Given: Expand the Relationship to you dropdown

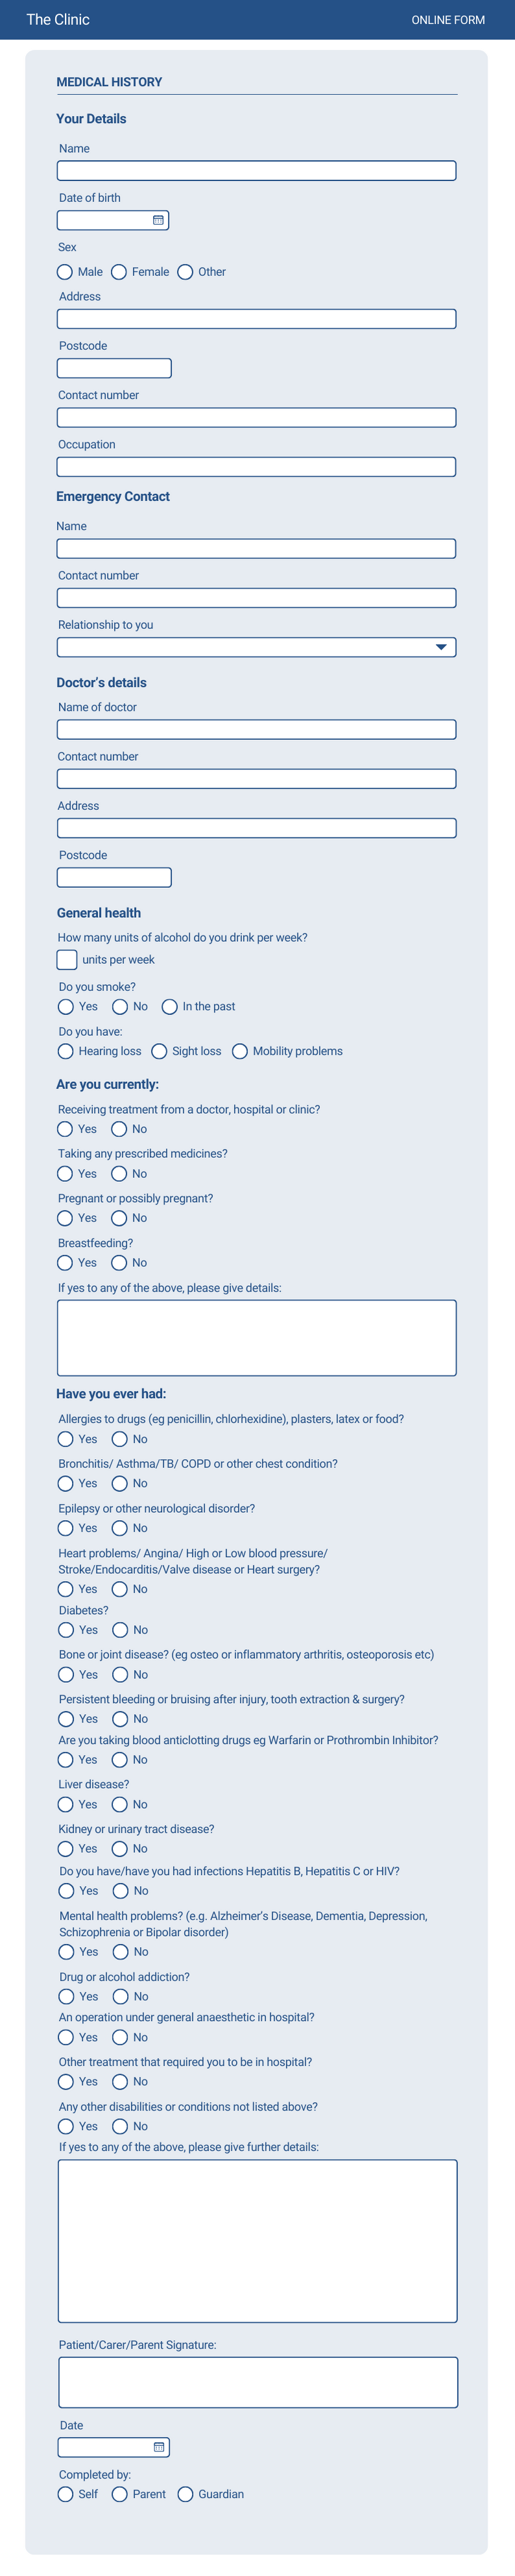Looking at the screenshot, I should click(x=440, y=647).
